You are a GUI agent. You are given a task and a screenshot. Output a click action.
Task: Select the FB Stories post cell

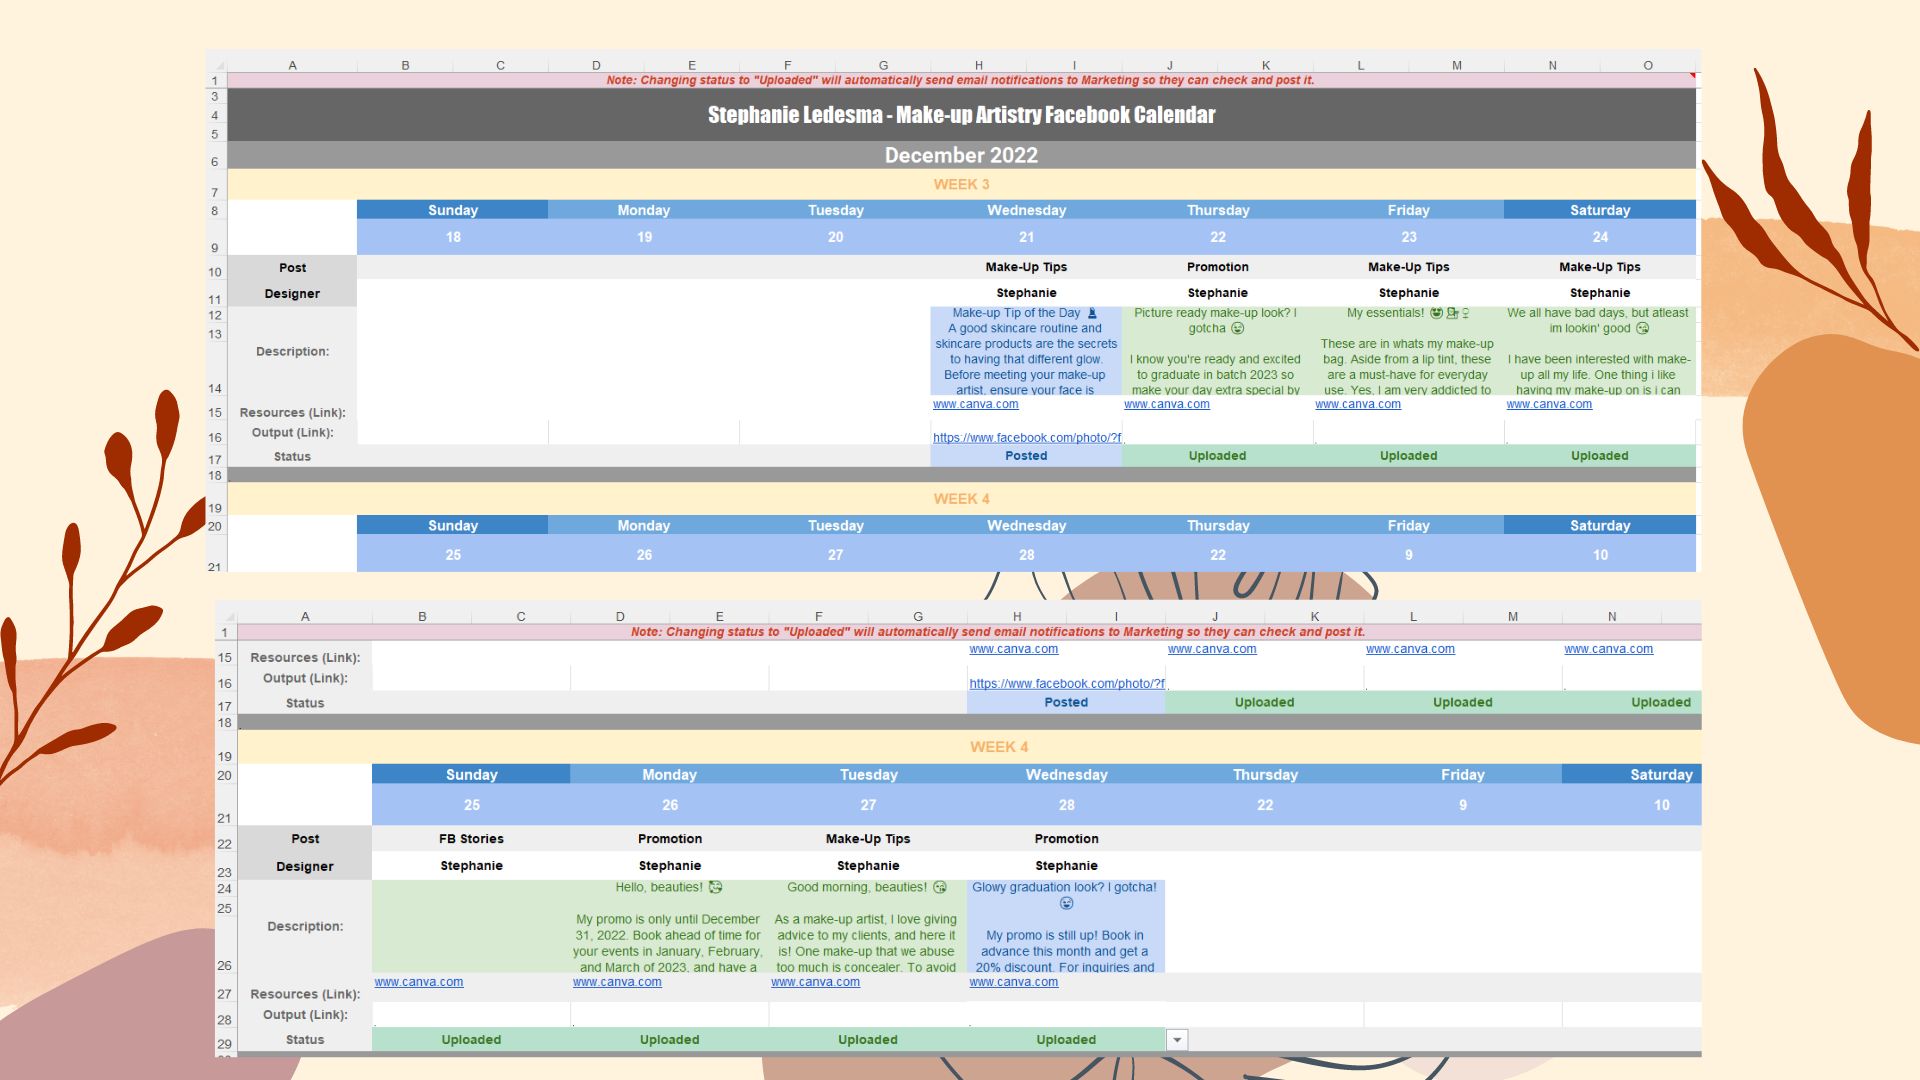471,839
